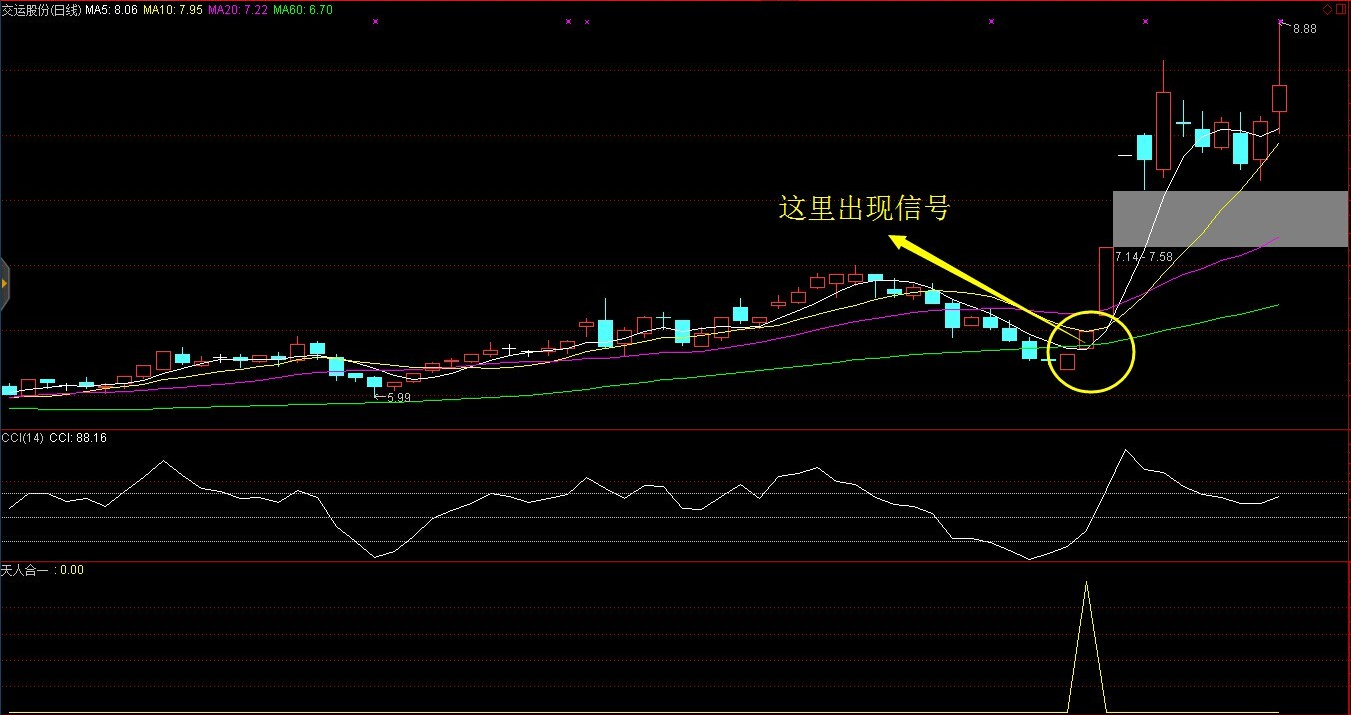
Task: Click the gray price gap rectangle
Action: click(x=1231, y=218)
